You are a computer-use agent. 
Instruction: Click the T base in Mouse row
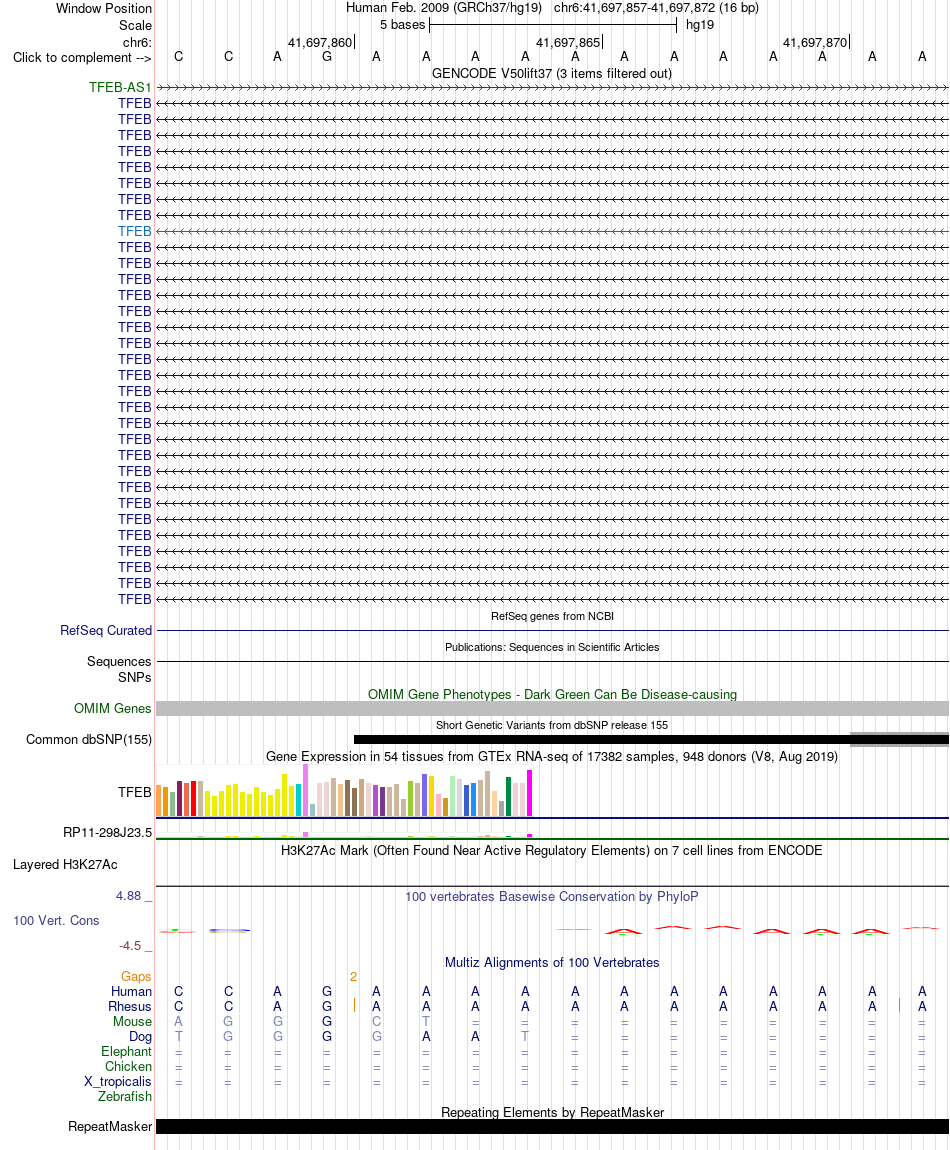[x=426, y=1021]
